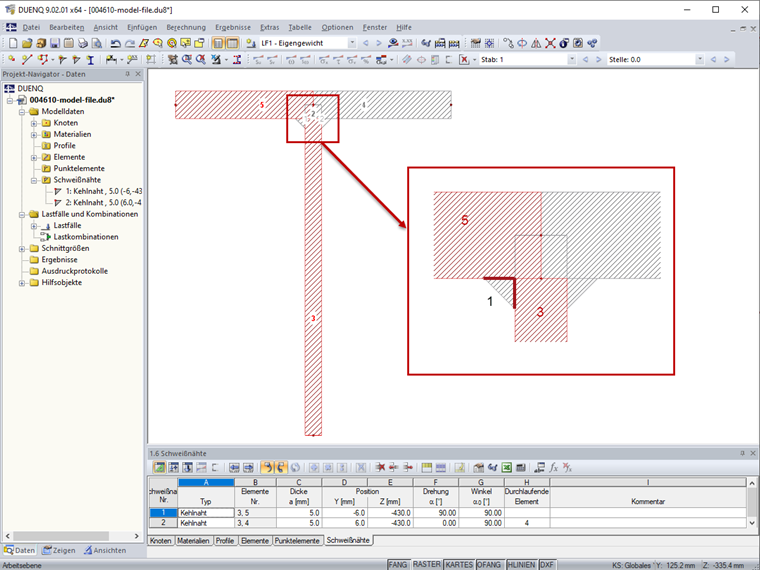The image size is (760, 570).
Task: Toggle the FANG status bar button
Action: [397, 565]
